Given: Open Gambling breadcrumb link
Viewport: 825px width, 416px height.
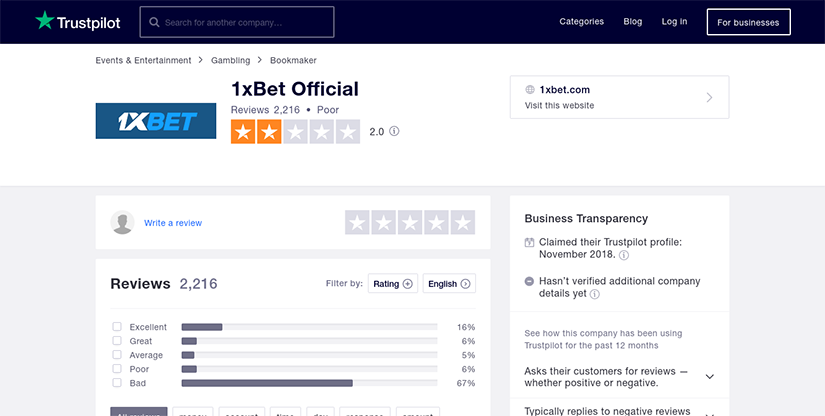Looking at the screenshot, I should (230, 60).
